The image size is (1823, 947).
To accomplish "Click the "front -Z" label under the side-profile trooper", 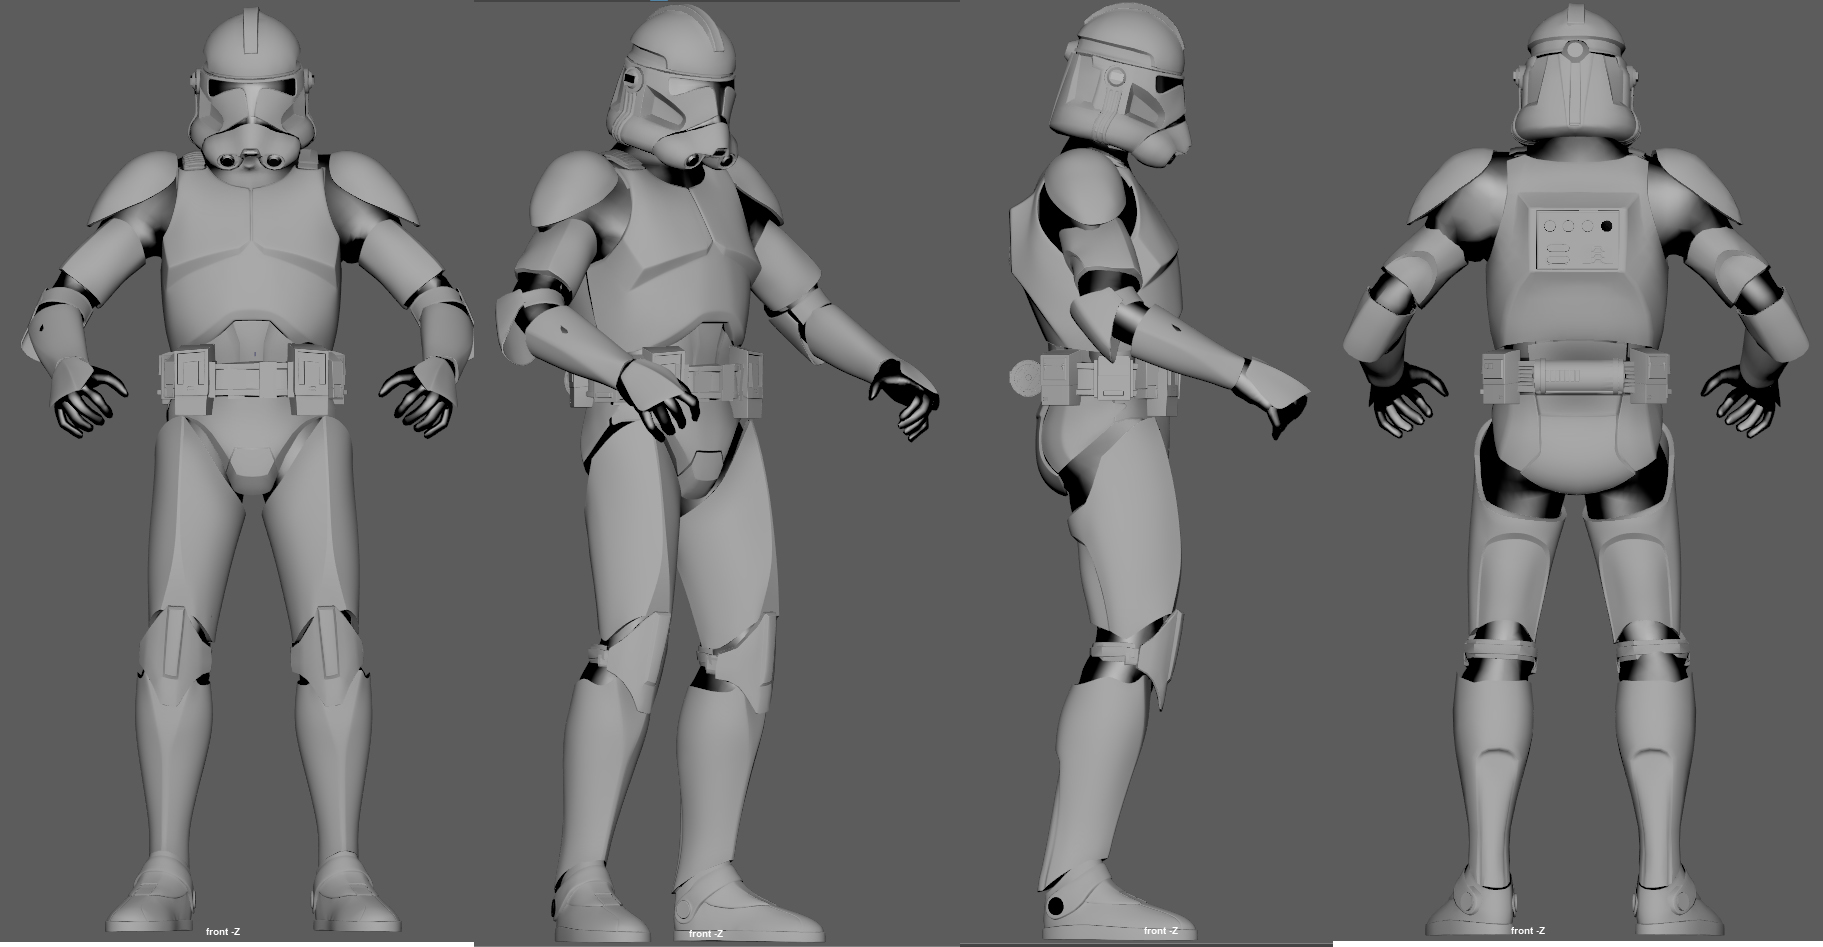I will click(x=1161, y=931).
